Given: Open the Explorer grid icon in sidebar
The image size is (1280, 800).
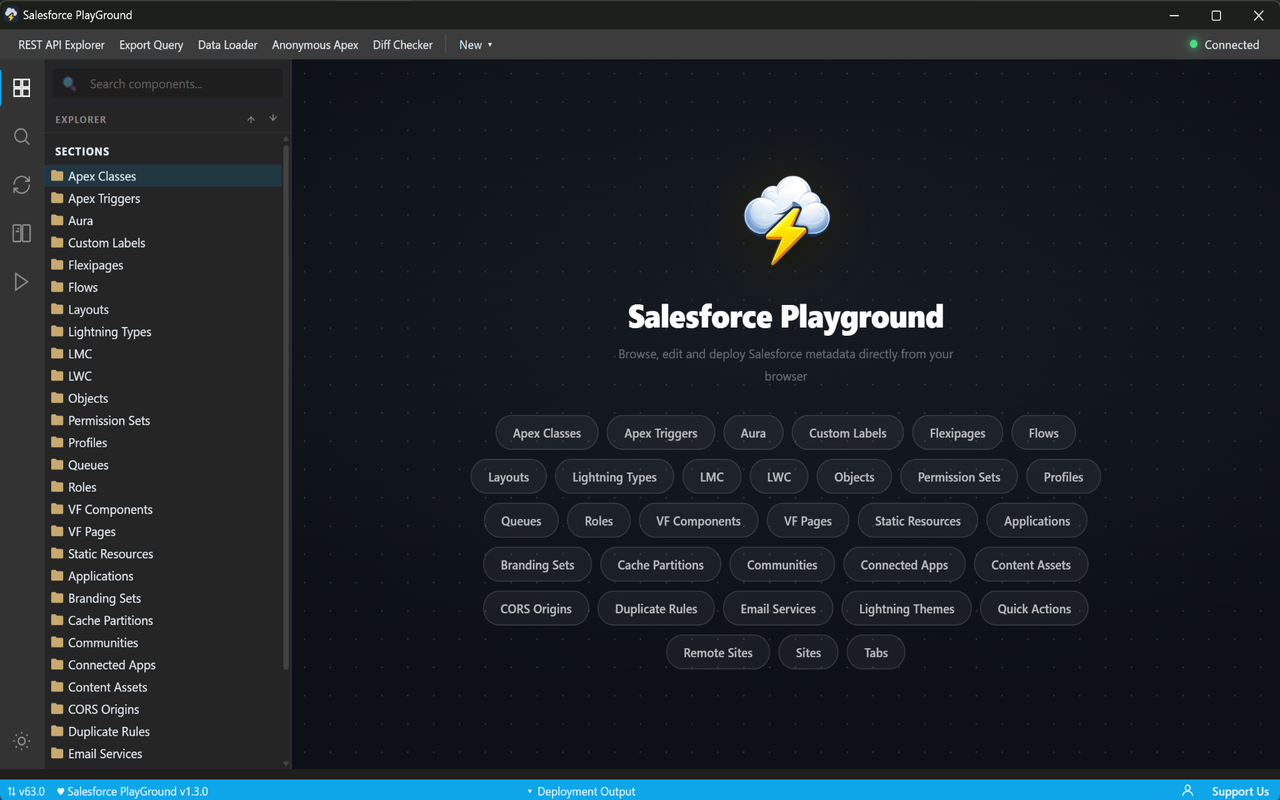Looking at the screenshot, I should [21, 88].
